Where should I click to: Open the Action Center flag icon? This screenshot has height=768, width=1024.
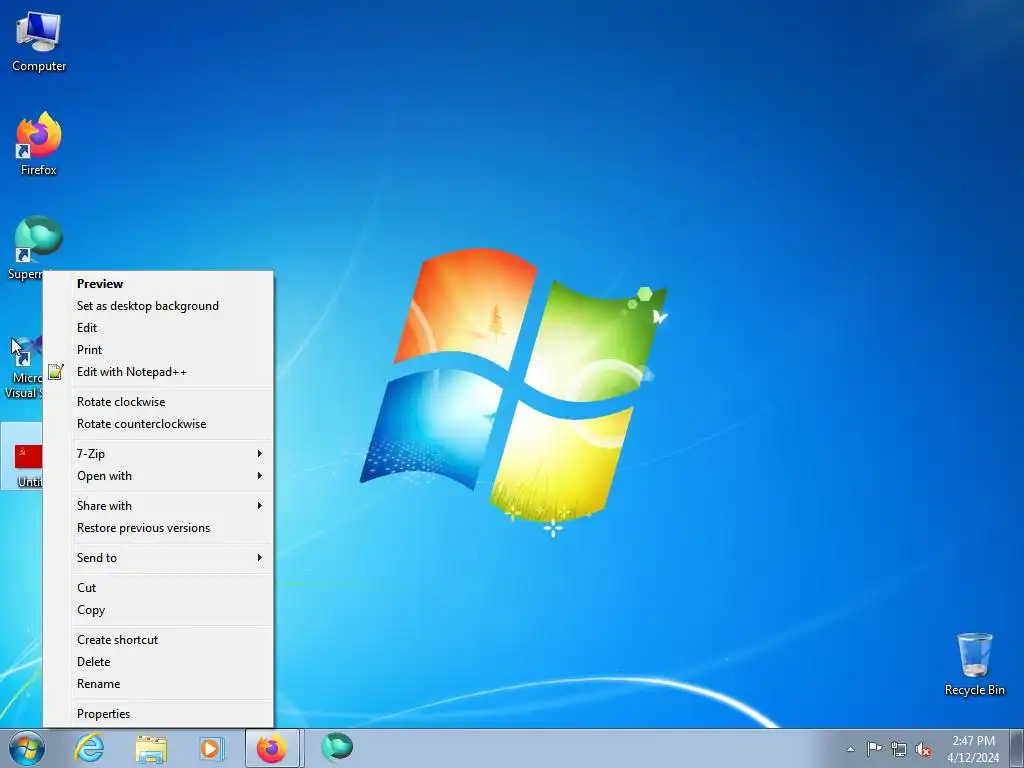[874, 748]
